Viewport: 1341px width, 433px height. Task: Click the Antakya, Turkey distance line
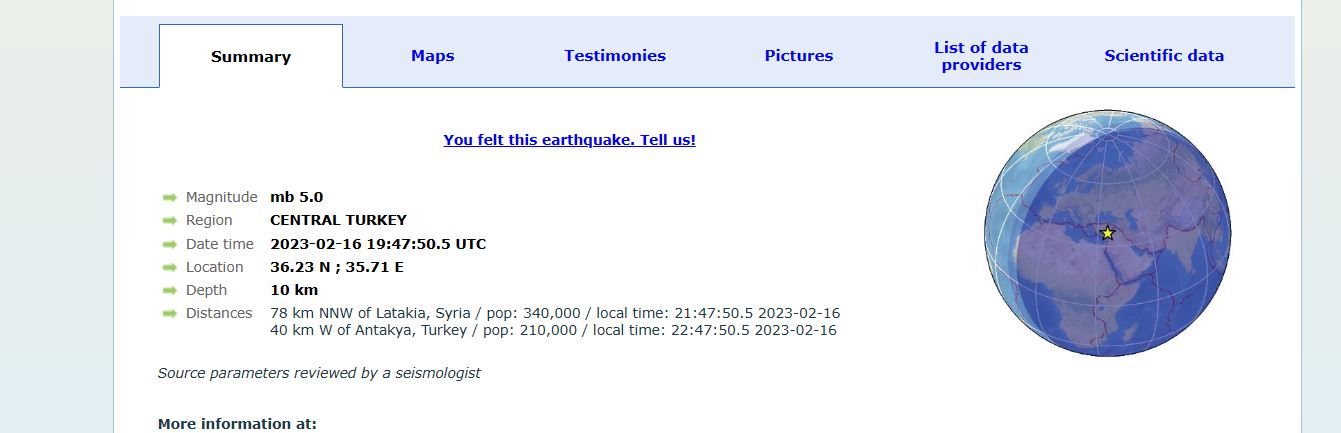(x=554, y=330)
